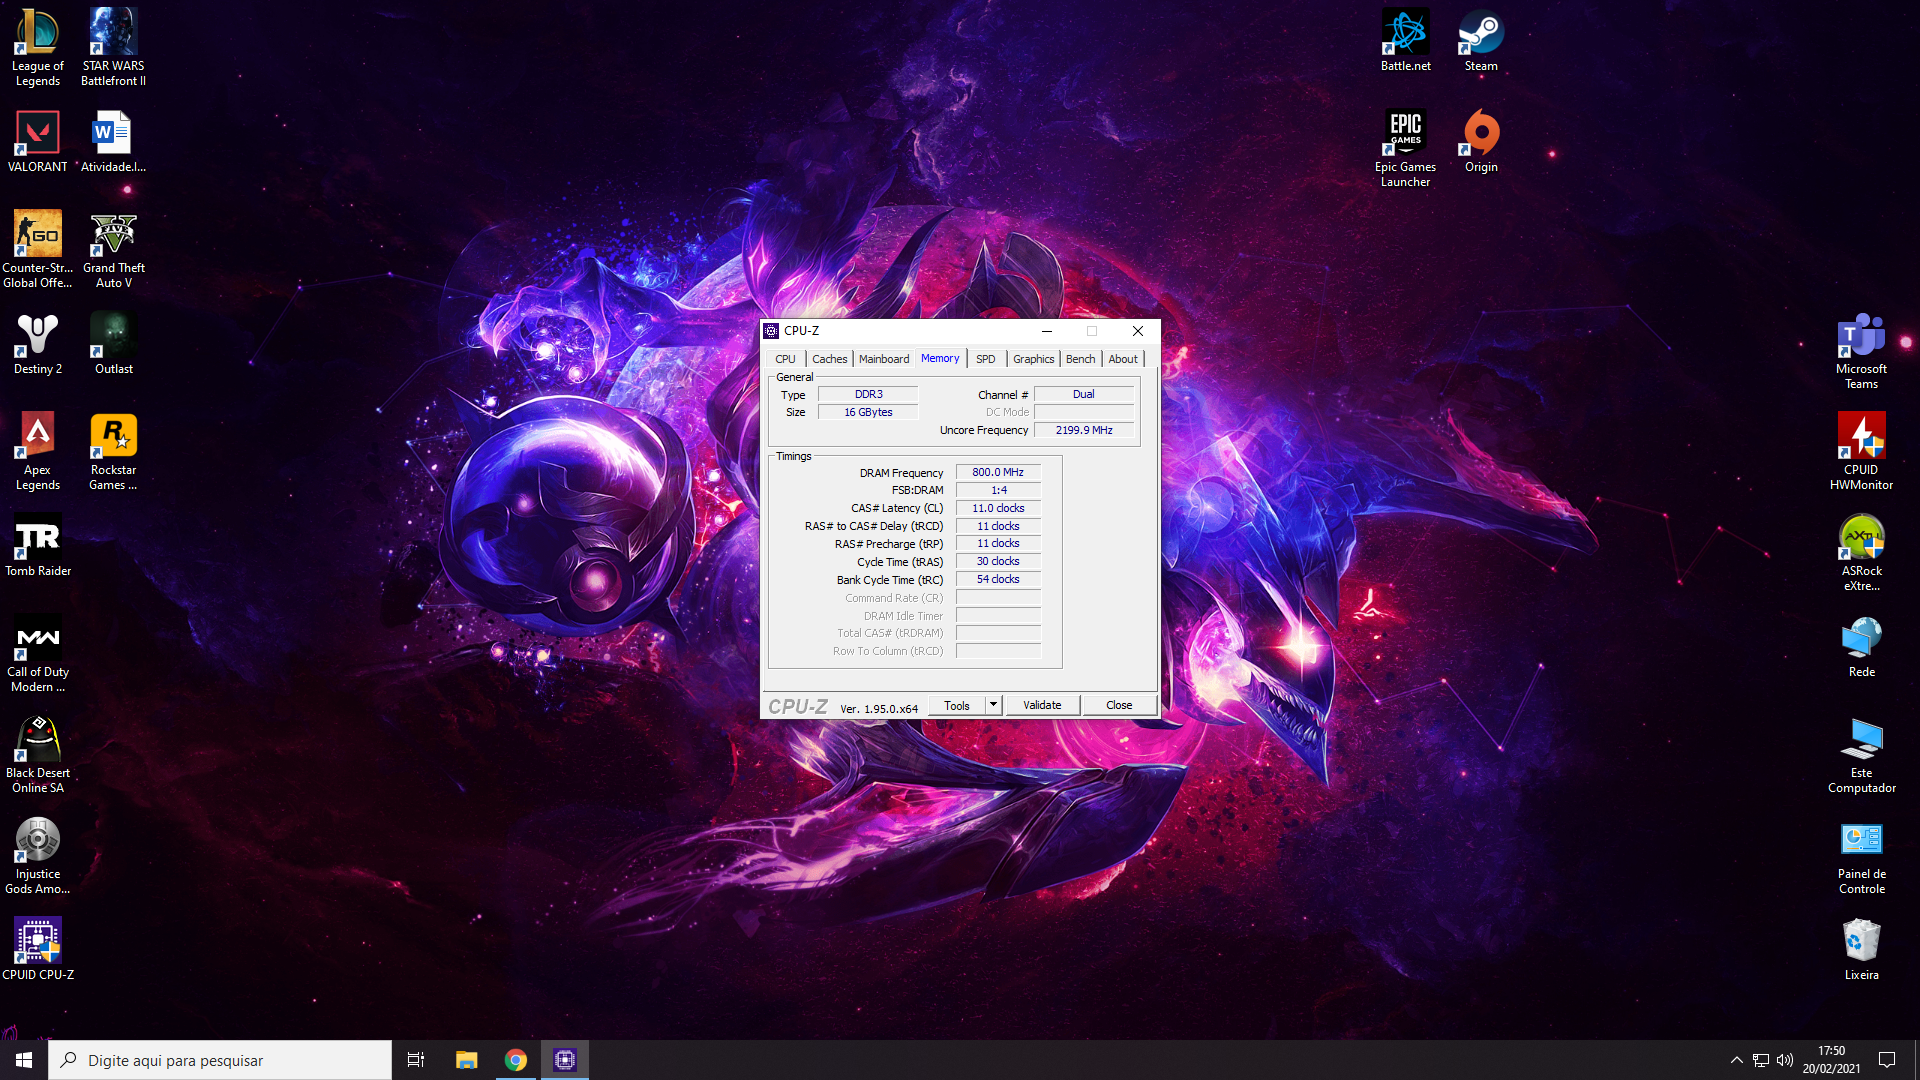Image resolution: width=1920 pixels, height=1080 pixels.
Task: Select the Rede network icon
Action: 1862,646
